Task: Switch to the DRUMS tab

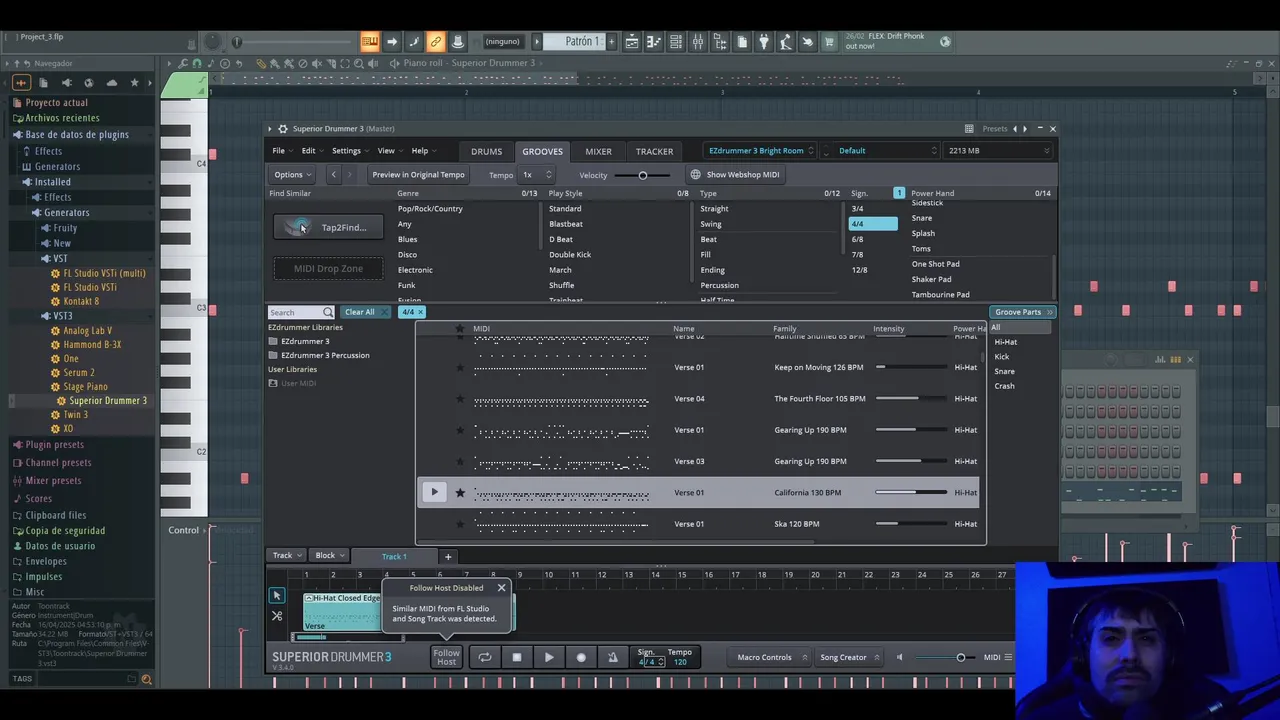Action: point(486,151)
